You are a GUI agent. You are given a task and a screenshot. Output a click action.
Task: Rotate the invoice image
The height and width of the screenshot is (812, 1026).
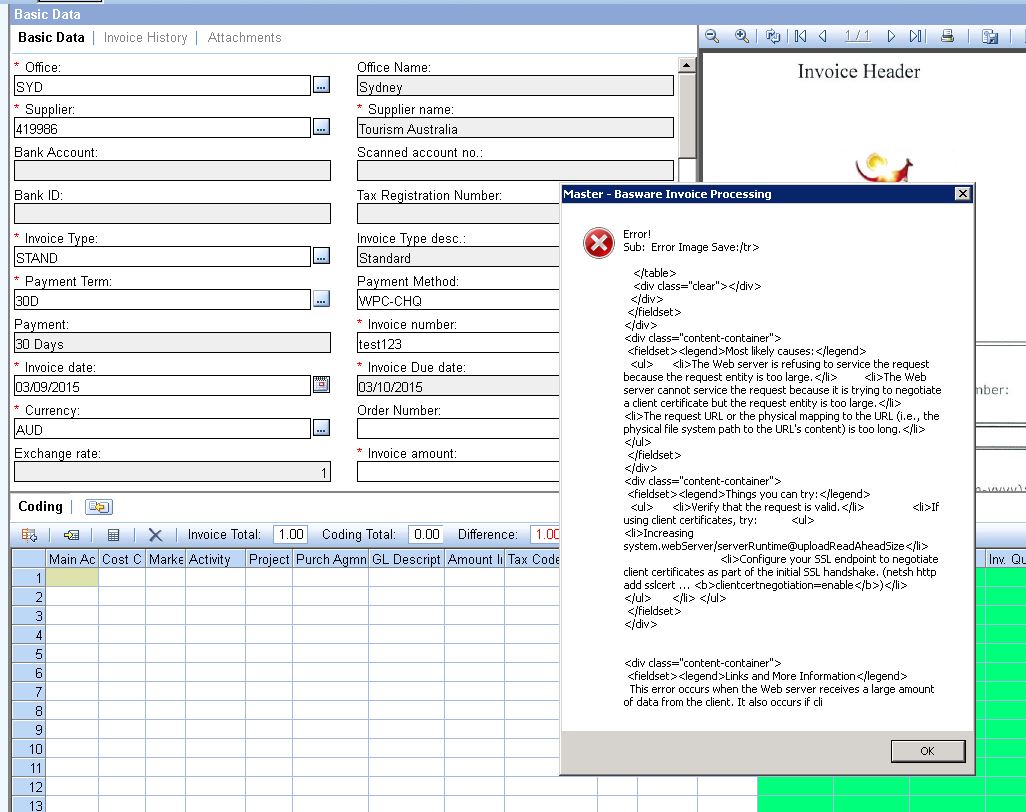coord(773,37)
